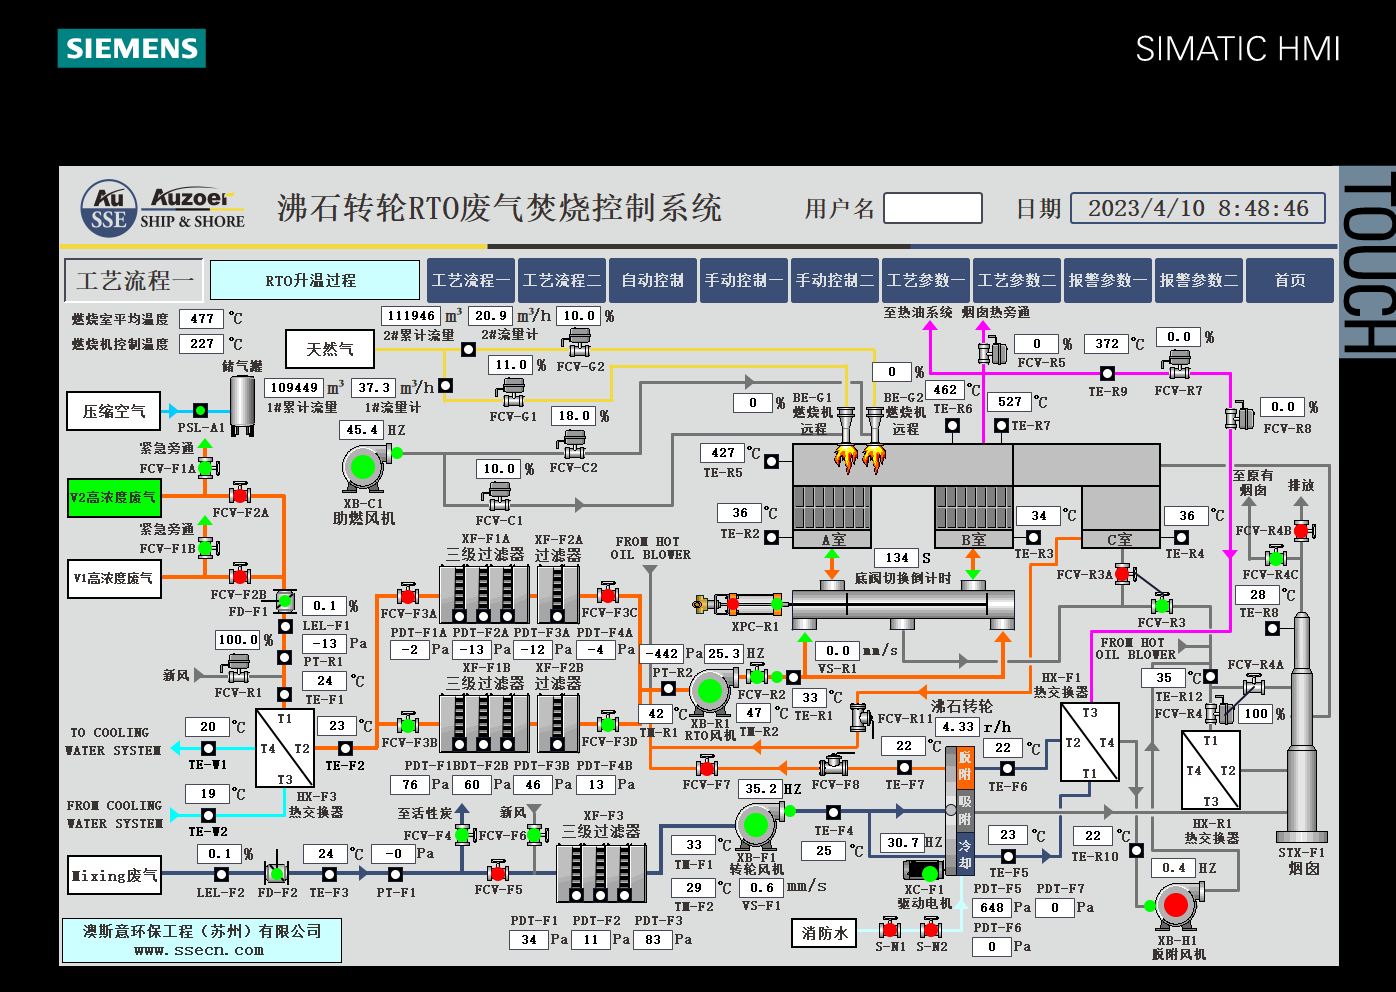
Task: Select the FCV-C2 air control valve
Action: (x=573, y=442)
